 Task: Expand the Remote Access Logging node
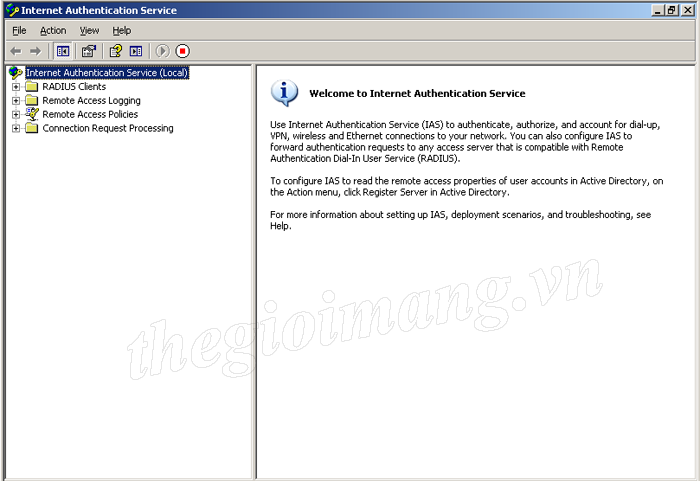16,100
